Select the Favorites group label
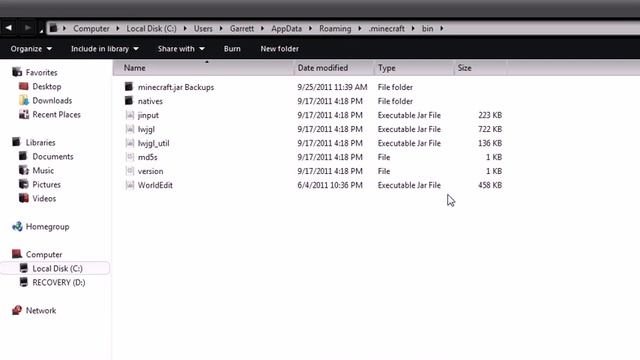The height and width of the screenshot is (360, 640). (42, 73)
